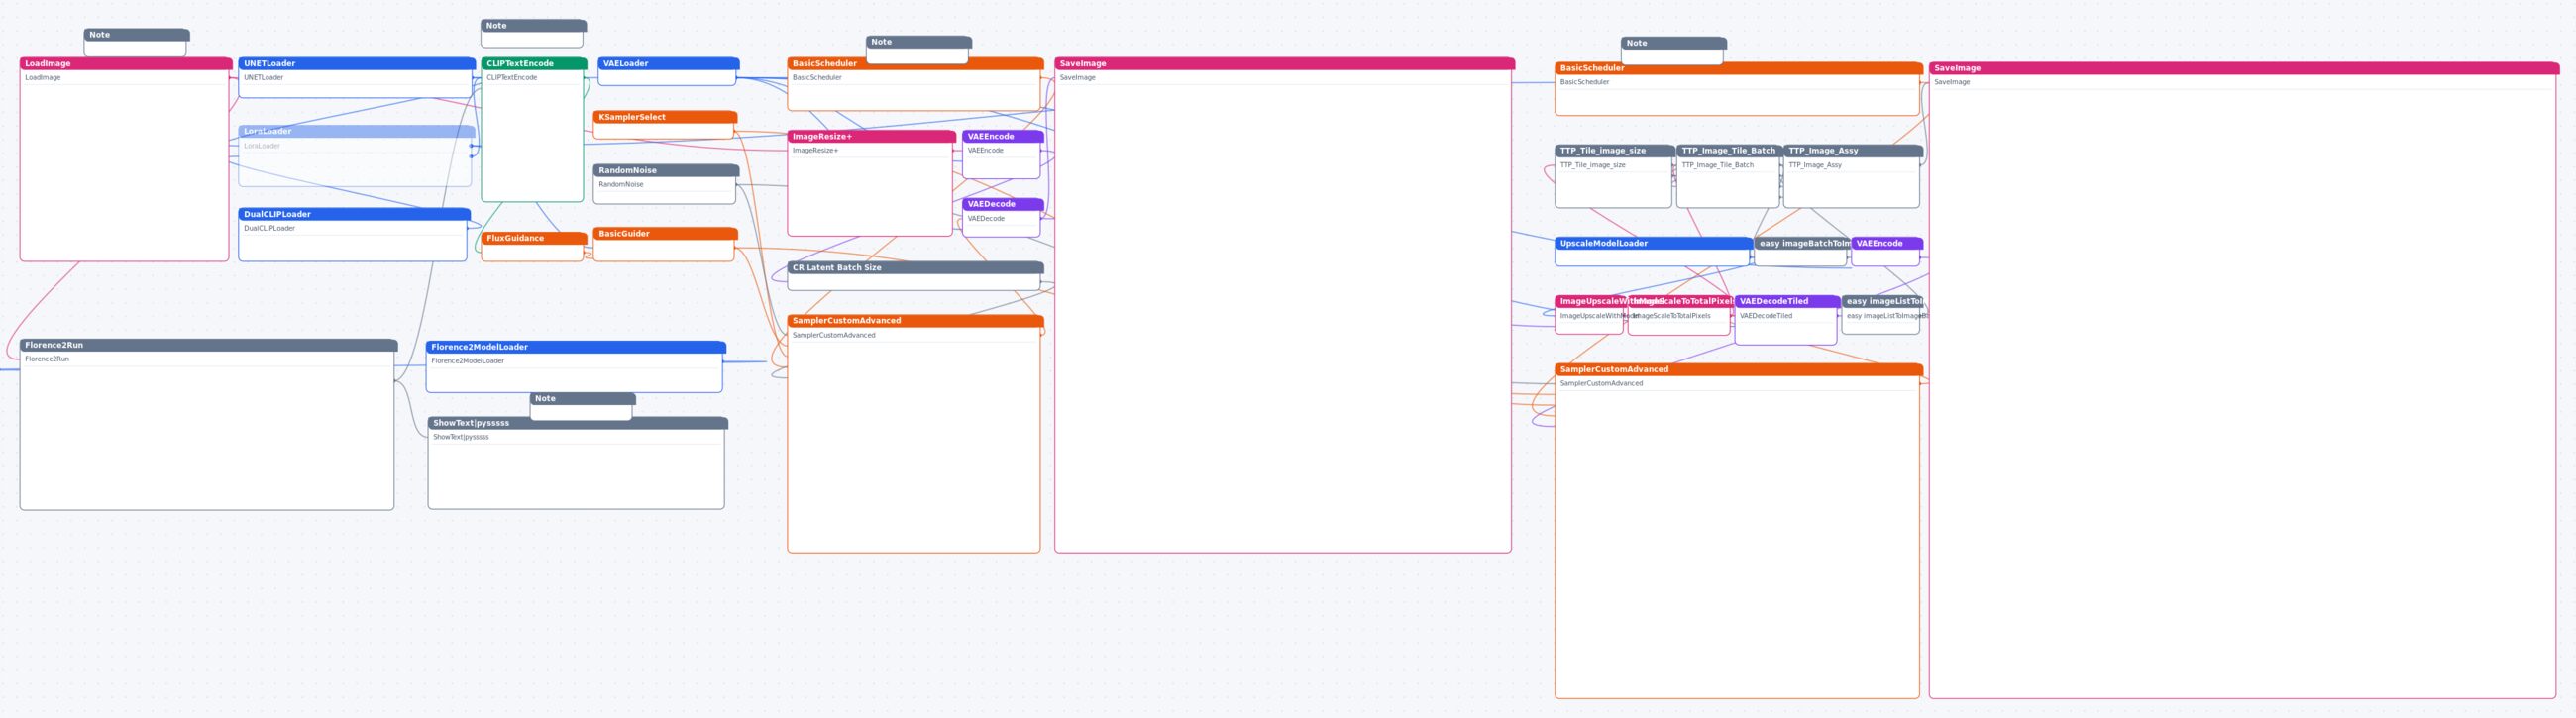
Task: Select the Note node above LoadImage
Action: click(137, 42)
